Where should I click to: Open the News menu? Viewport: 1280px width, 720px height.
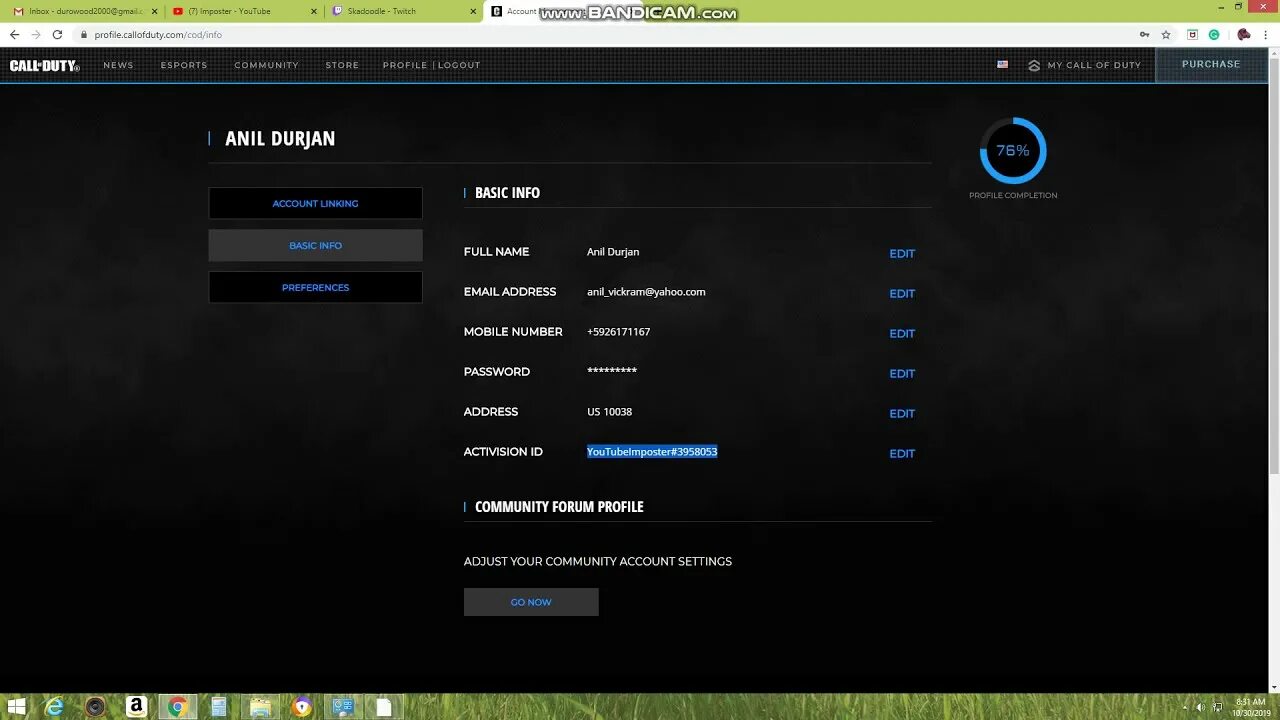(118, 65)
